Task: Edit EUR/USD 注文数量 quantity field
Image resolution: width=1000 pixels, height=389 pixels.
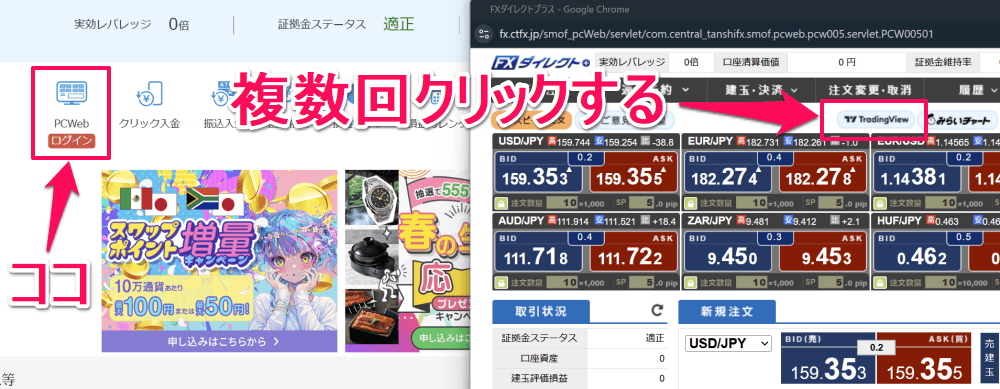Action: tap(941, 202)
